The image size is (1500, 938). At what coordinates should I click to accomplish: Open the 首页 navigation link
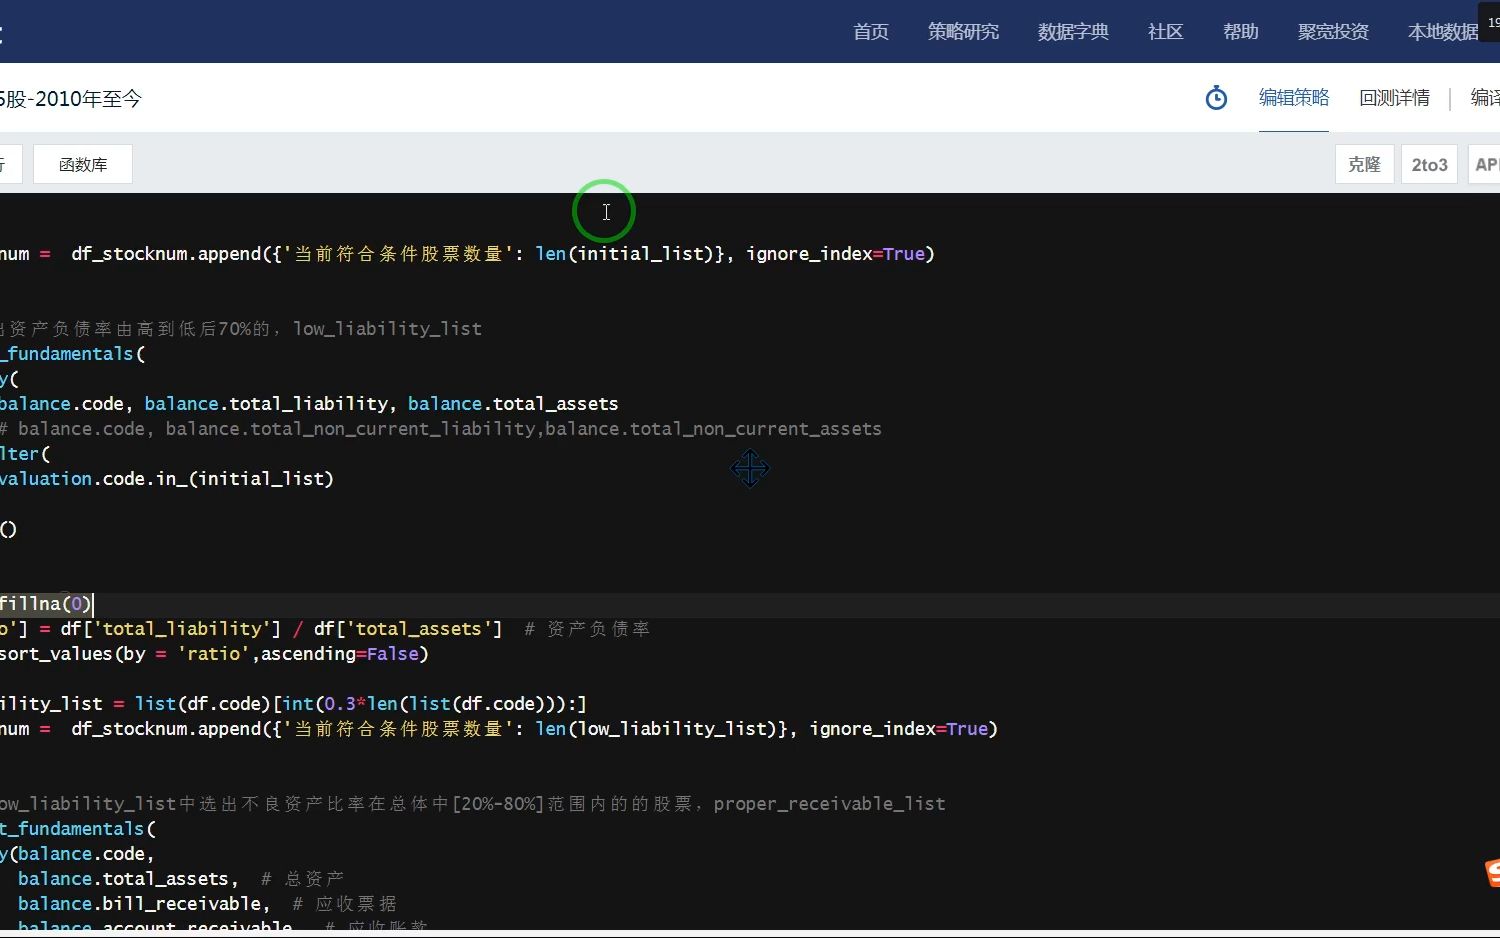[x=870, y=32]
